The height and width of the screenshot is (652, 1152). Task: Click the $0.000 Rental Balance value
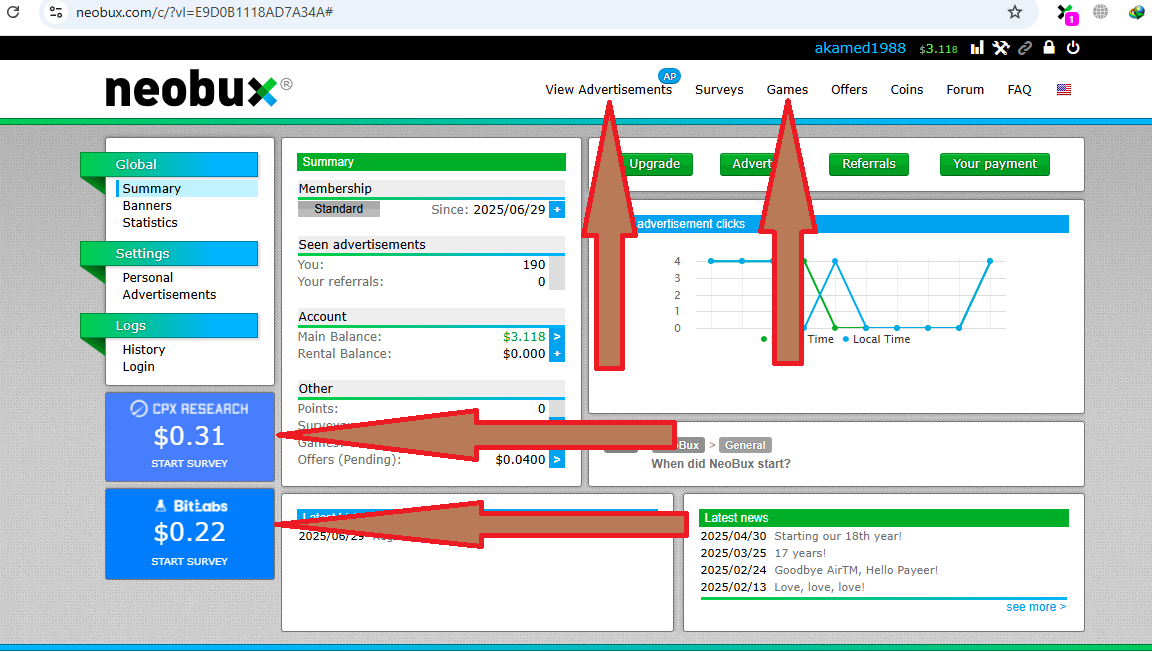click(x=524, y=354)
